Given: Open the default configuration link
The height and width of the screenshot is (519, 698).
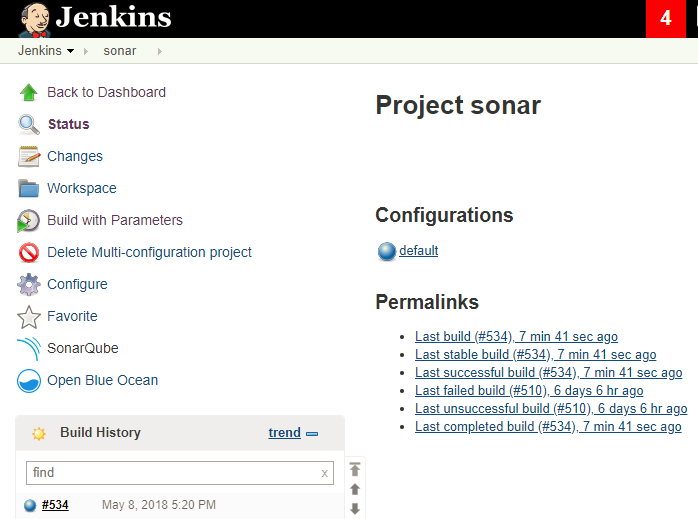Looking at the screenshot, I should (418, 251).
